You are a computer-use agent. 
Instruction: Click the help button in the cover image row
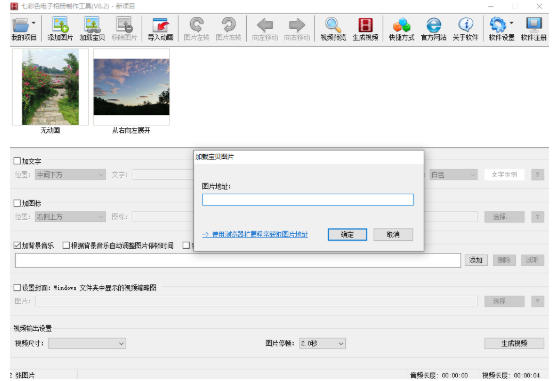click(x=537, y=301)
